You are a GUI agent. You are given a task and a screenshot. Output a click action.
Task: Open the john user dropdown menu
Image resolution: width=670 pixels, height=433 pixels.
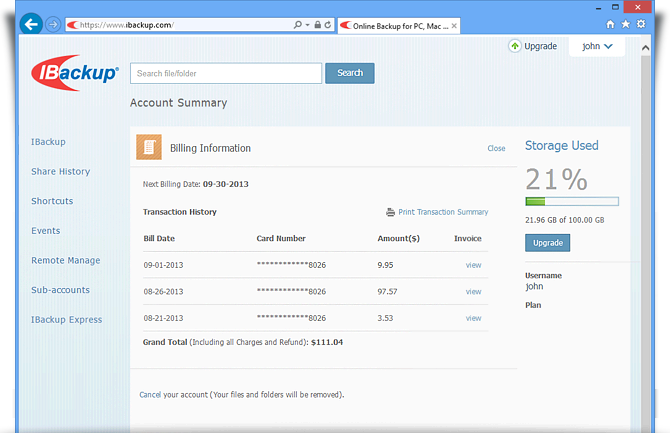click(x=597, y=46)
